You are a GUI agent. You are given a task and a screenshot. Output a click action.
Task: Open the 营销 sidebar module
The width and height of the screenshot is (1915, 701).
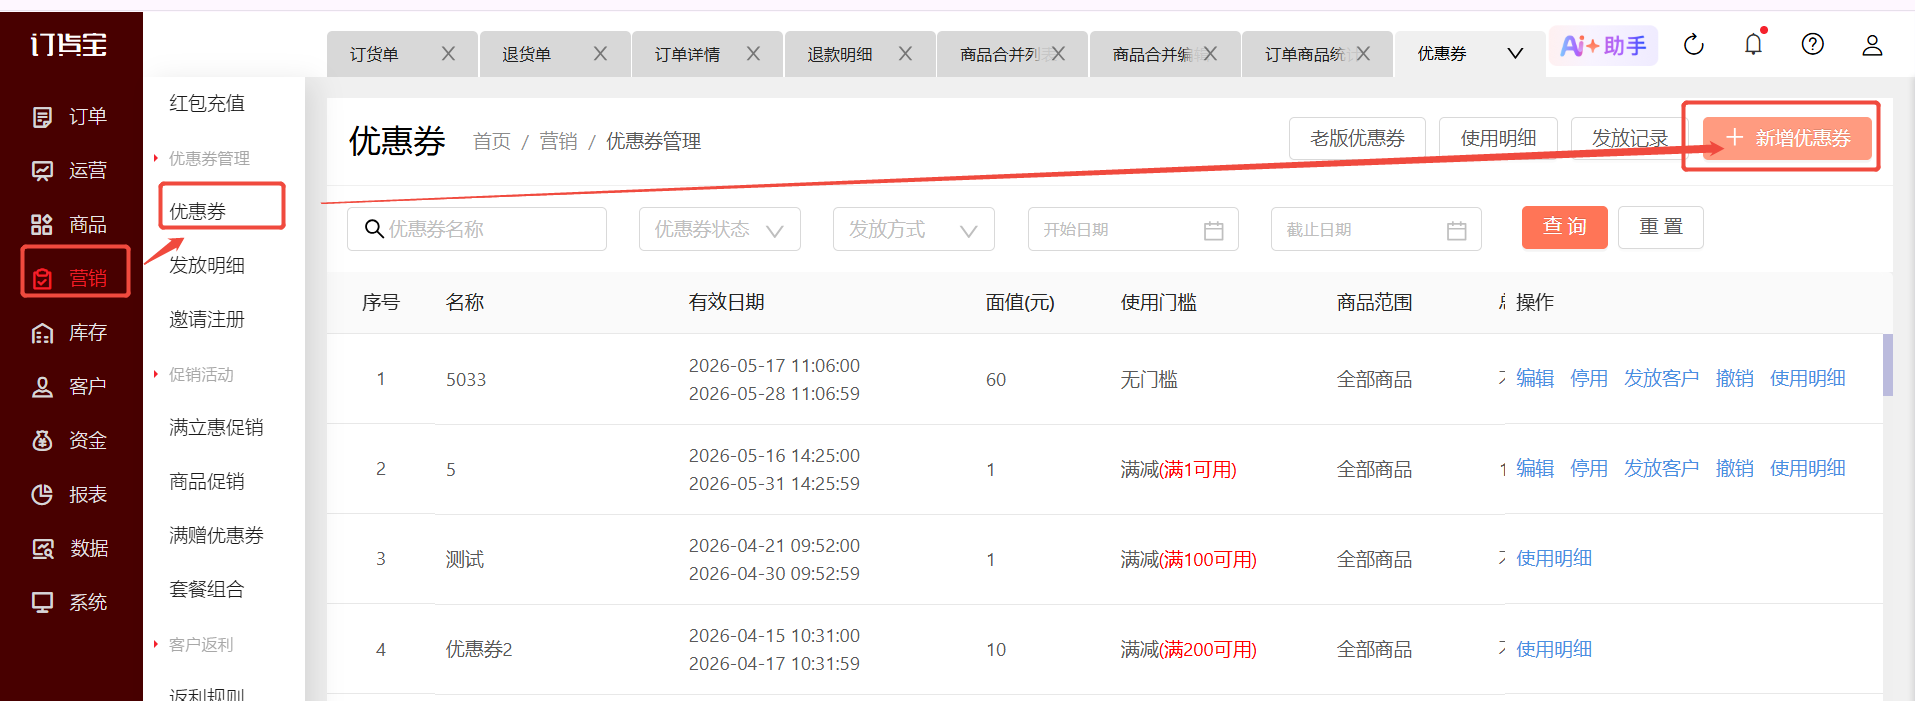click(x=69, y=279)
